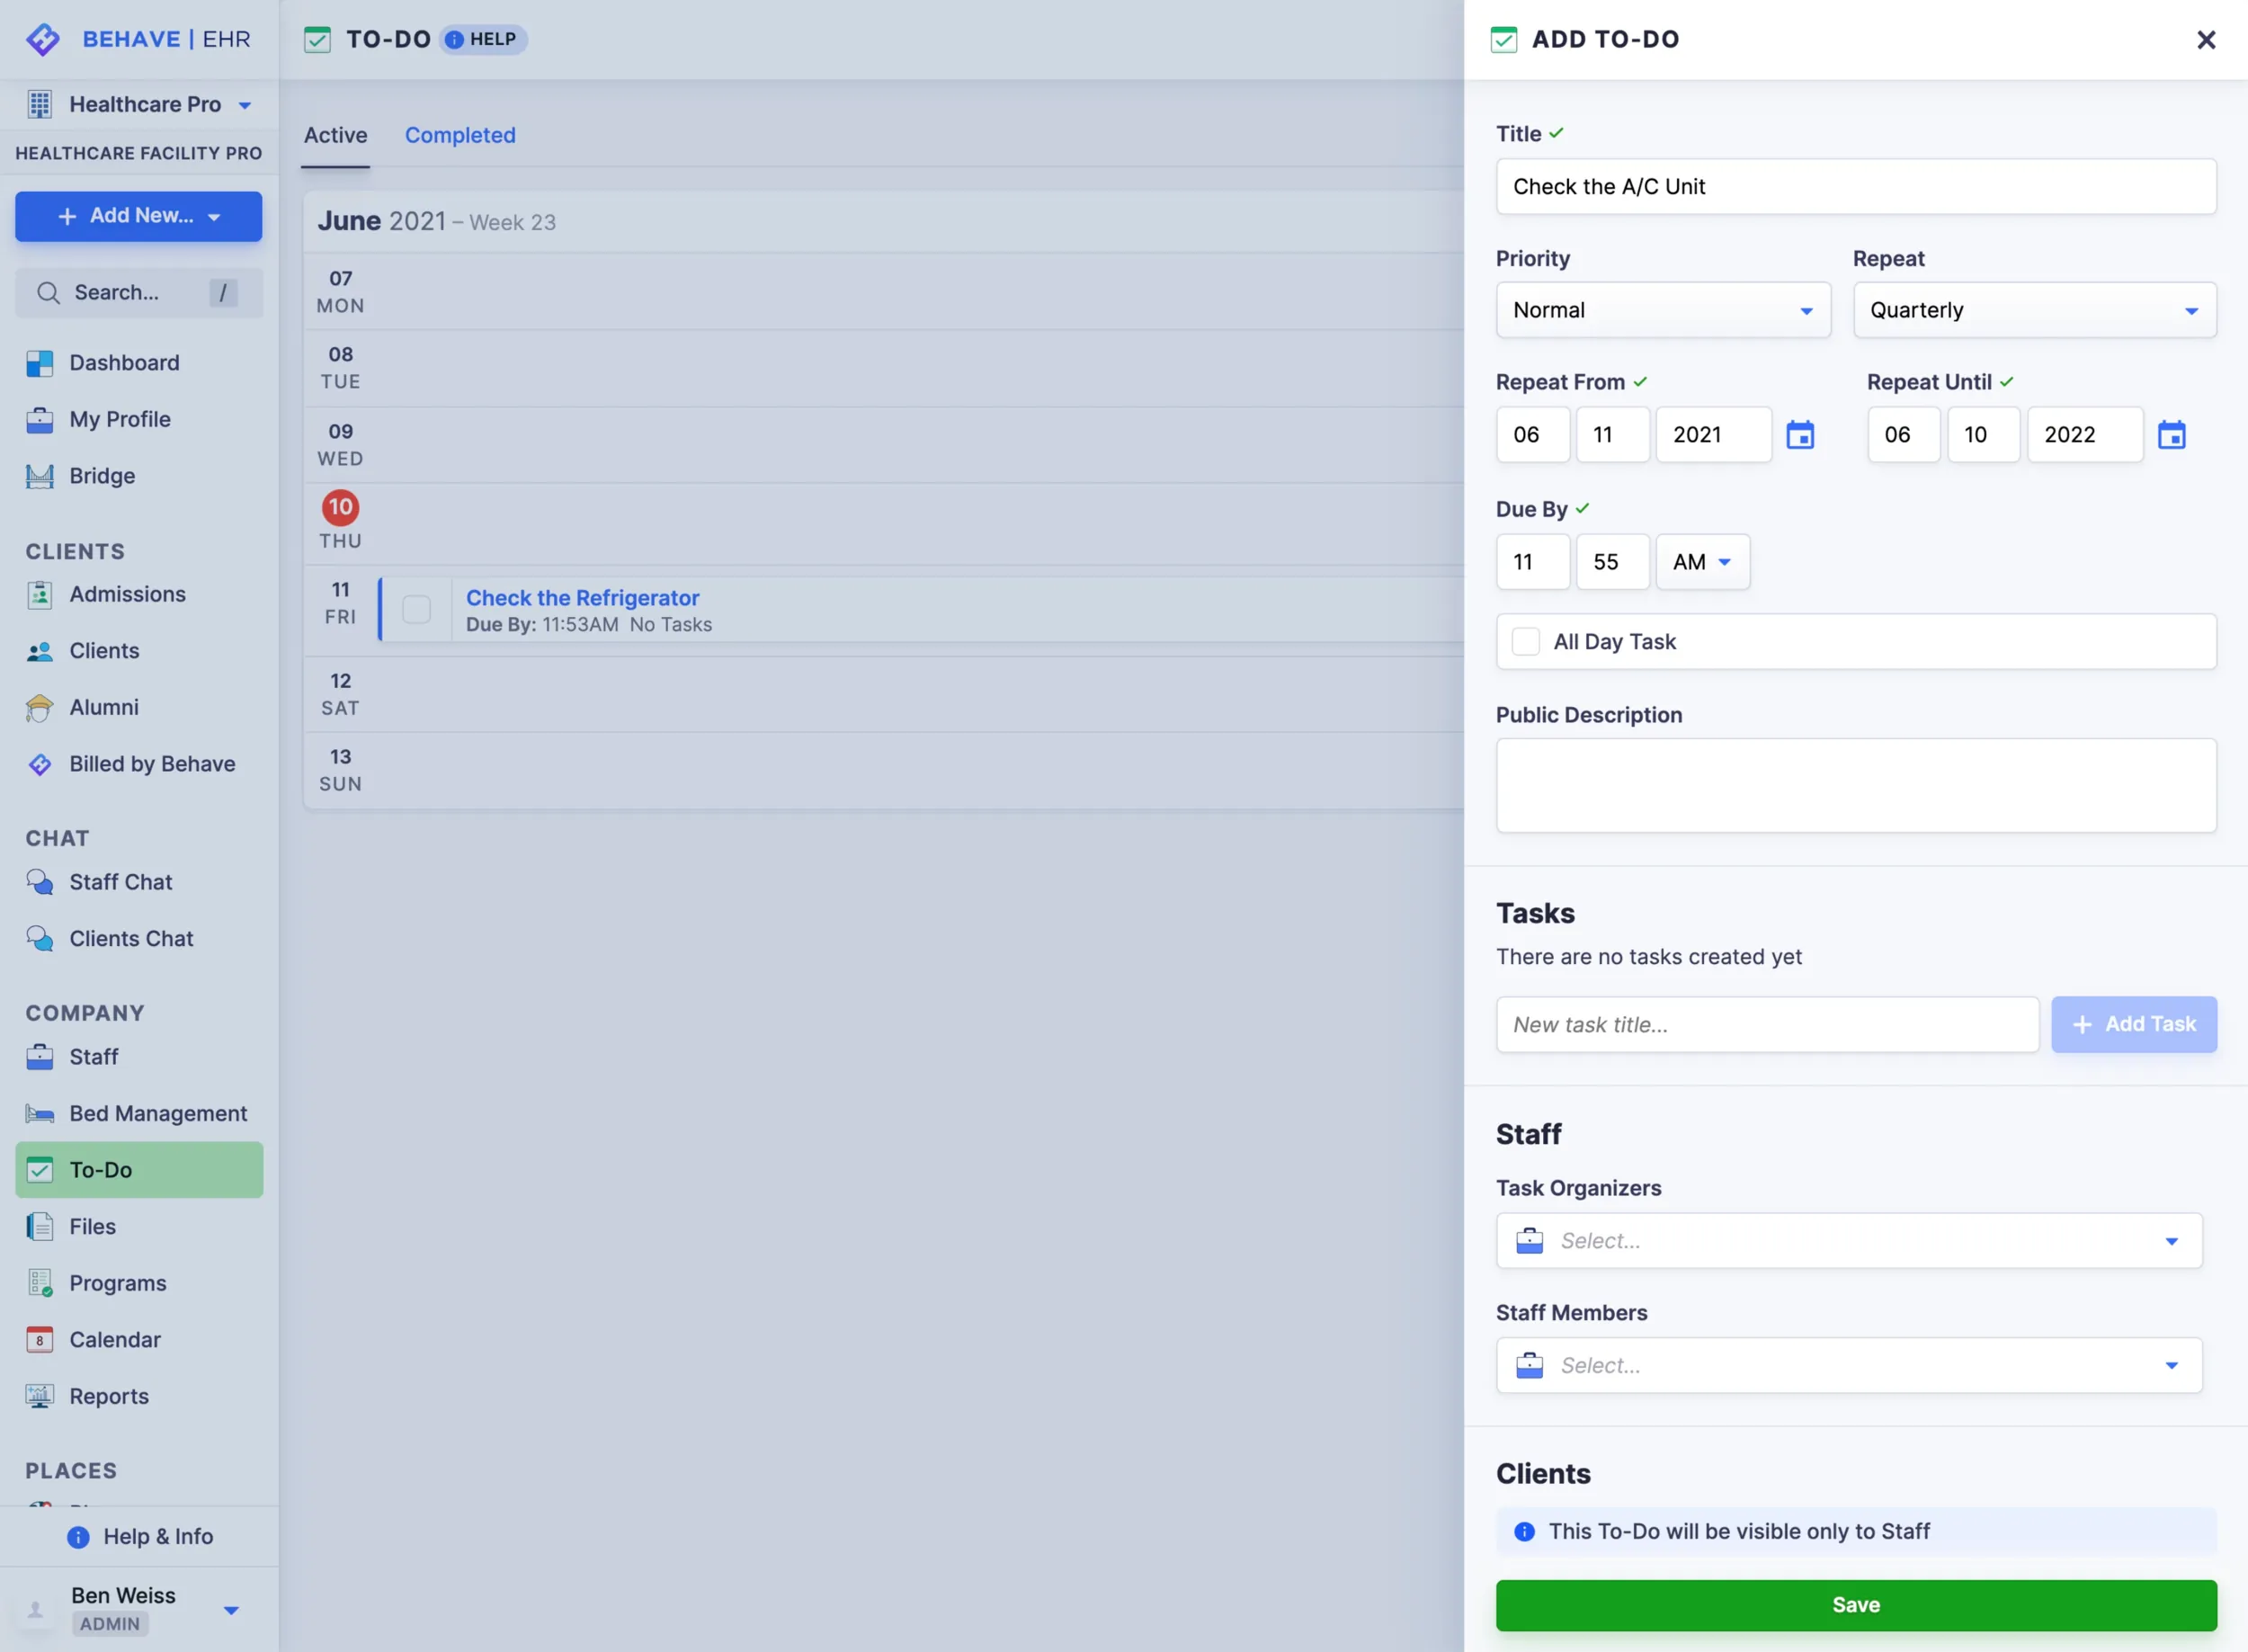Select the Bridge sidebar item
2248x1652 pixels.
pos(101,476)
